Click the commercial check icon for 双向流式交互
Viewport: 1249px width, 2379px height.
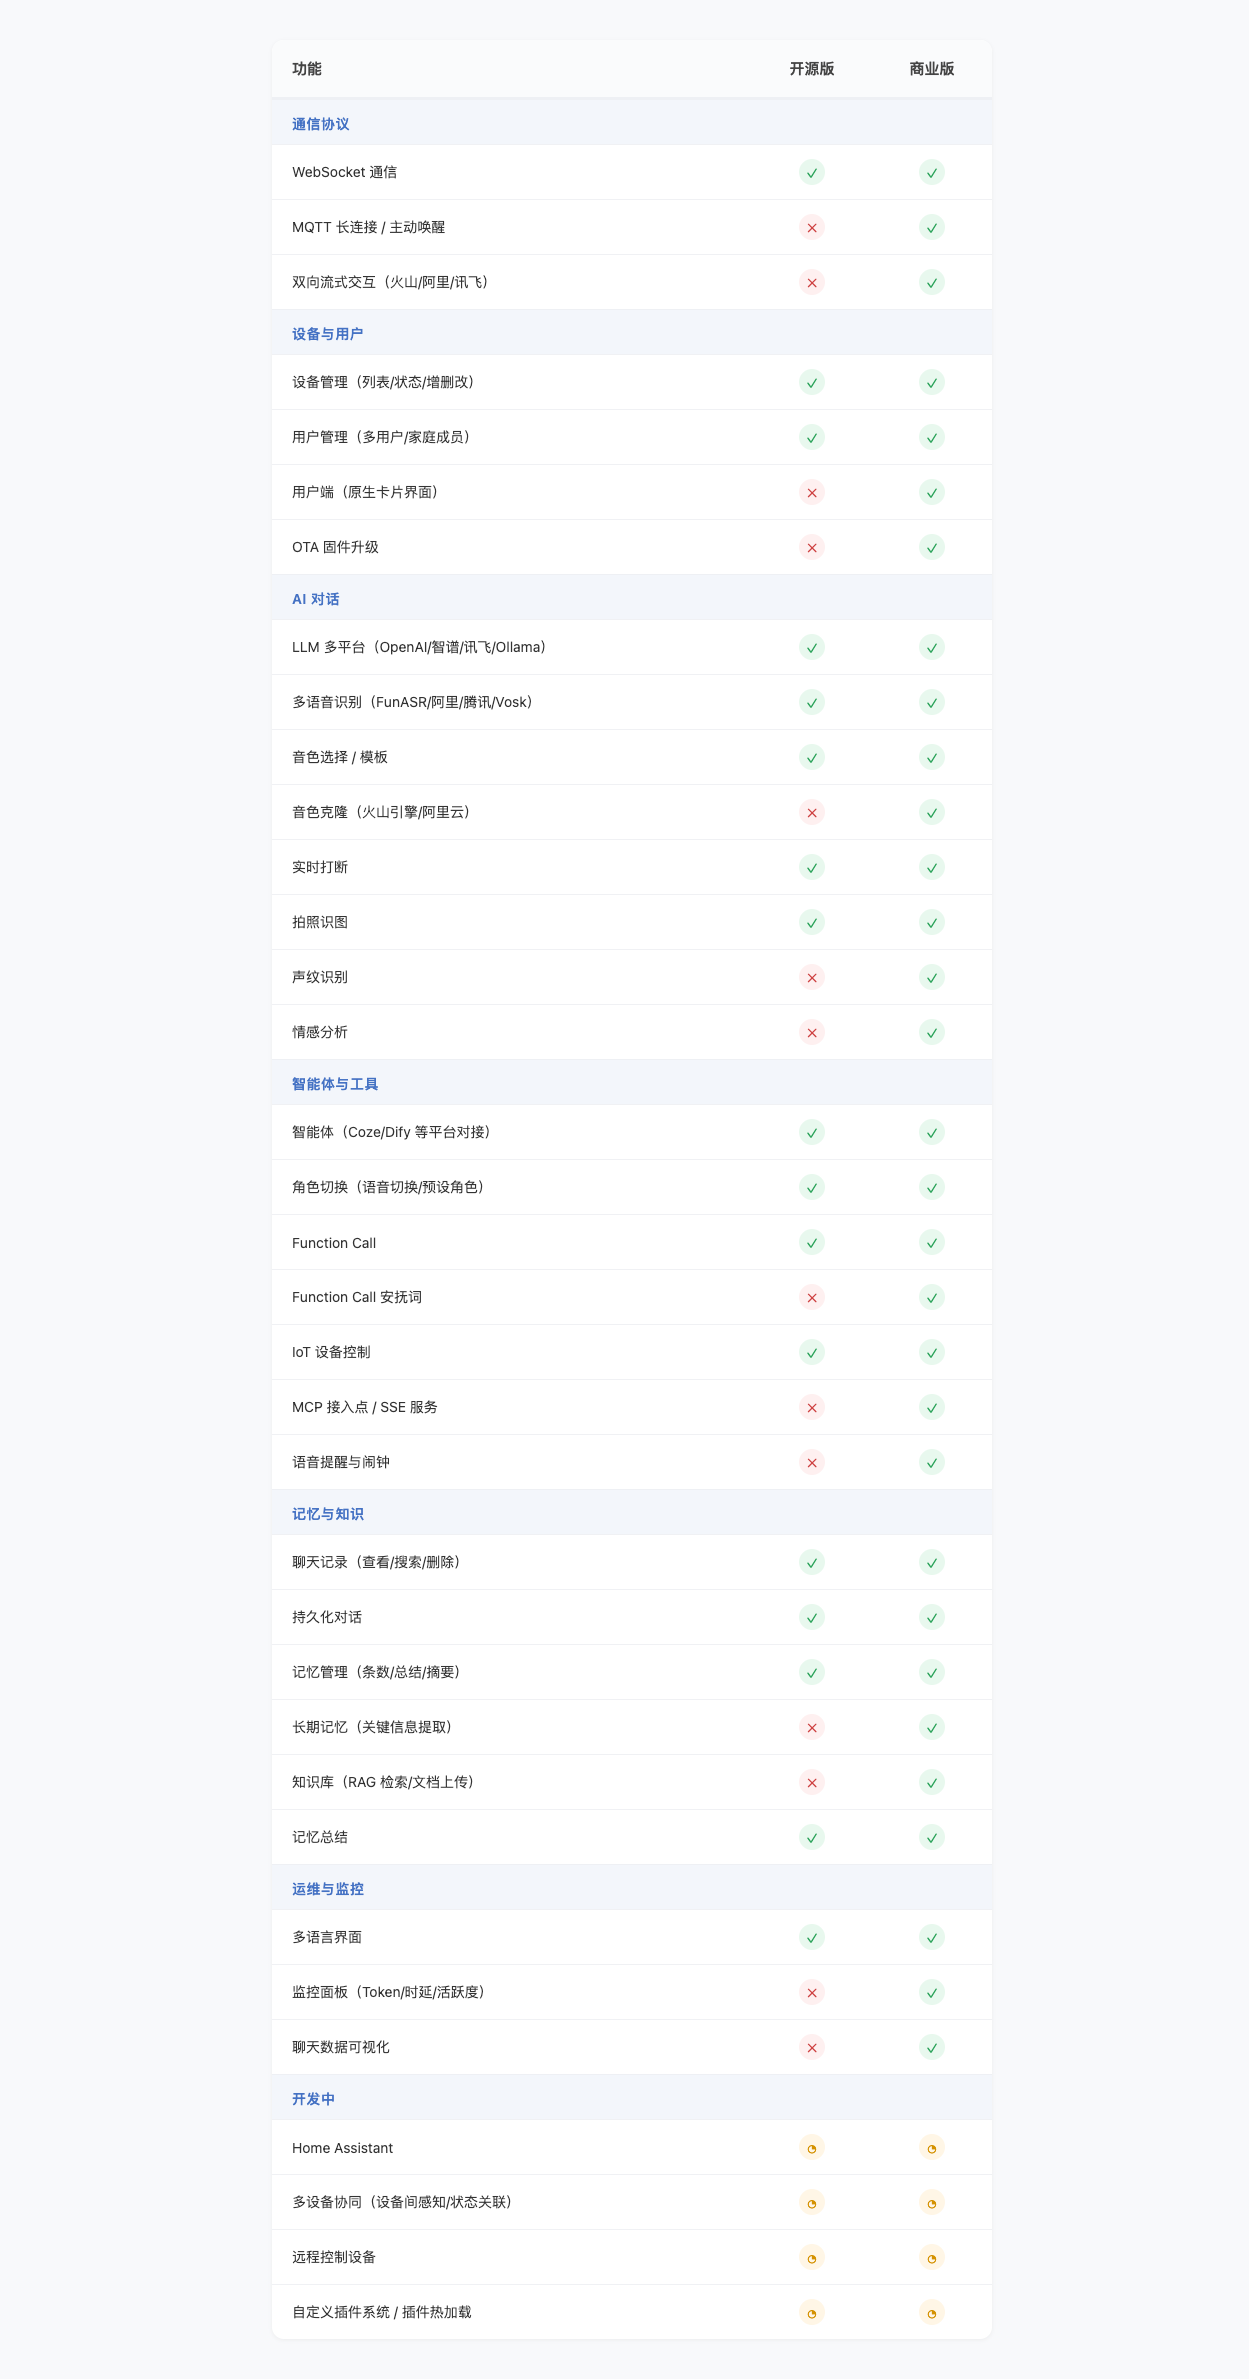pos(932,282)
